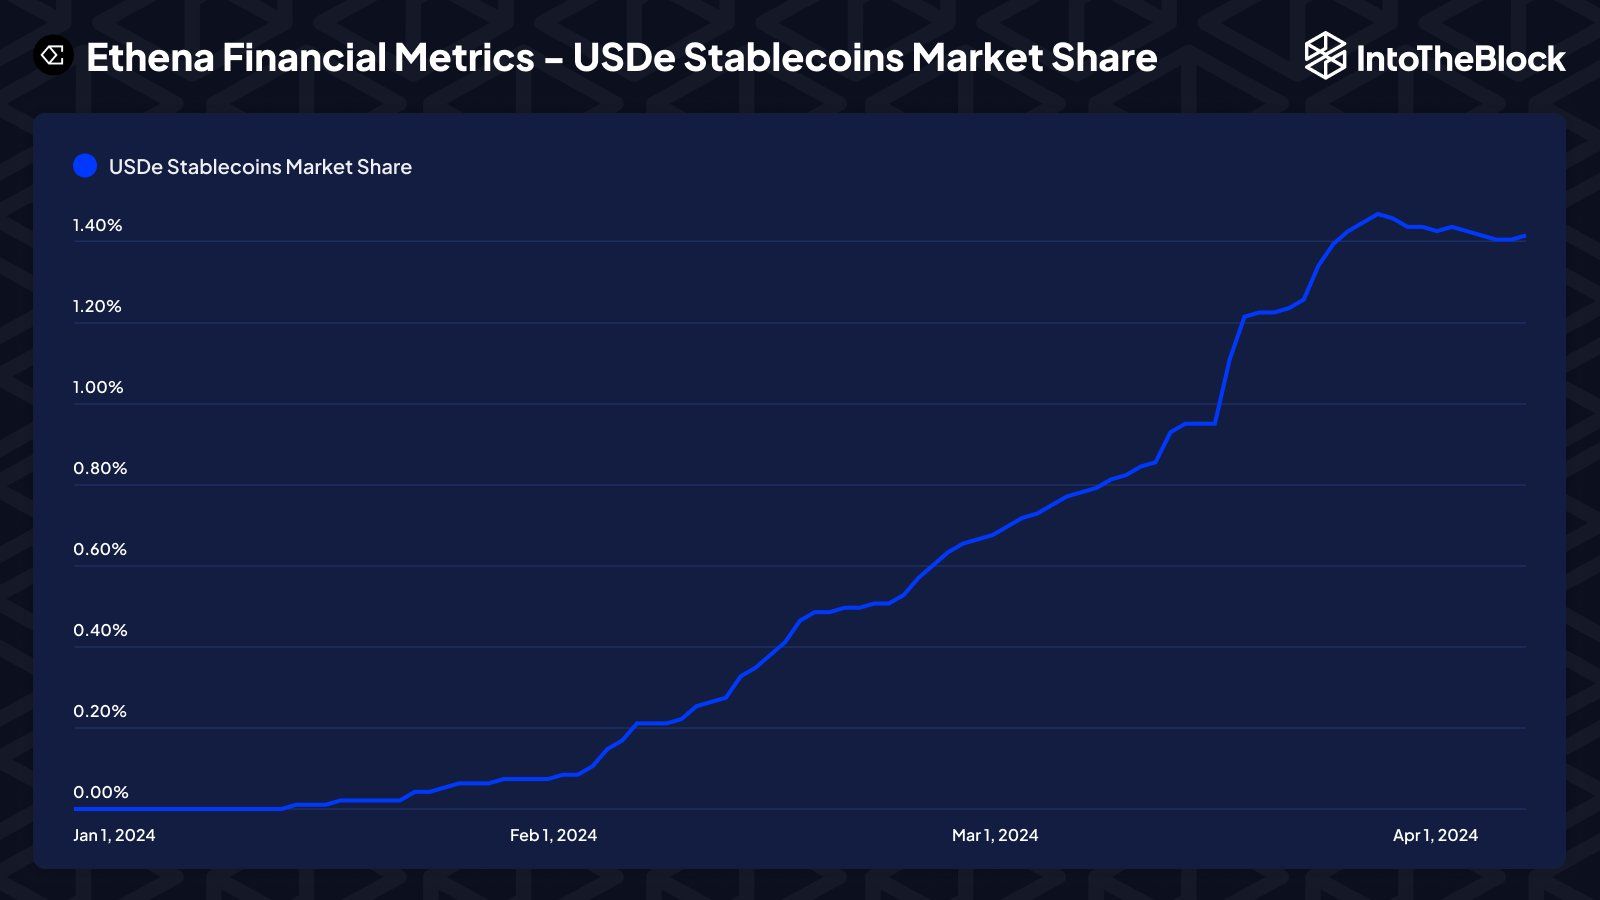The width and height of the screenshot is (1600, 900).
Task: Click the Ethena logo icon
Action: pyautogui.click(x=53, y=56)
